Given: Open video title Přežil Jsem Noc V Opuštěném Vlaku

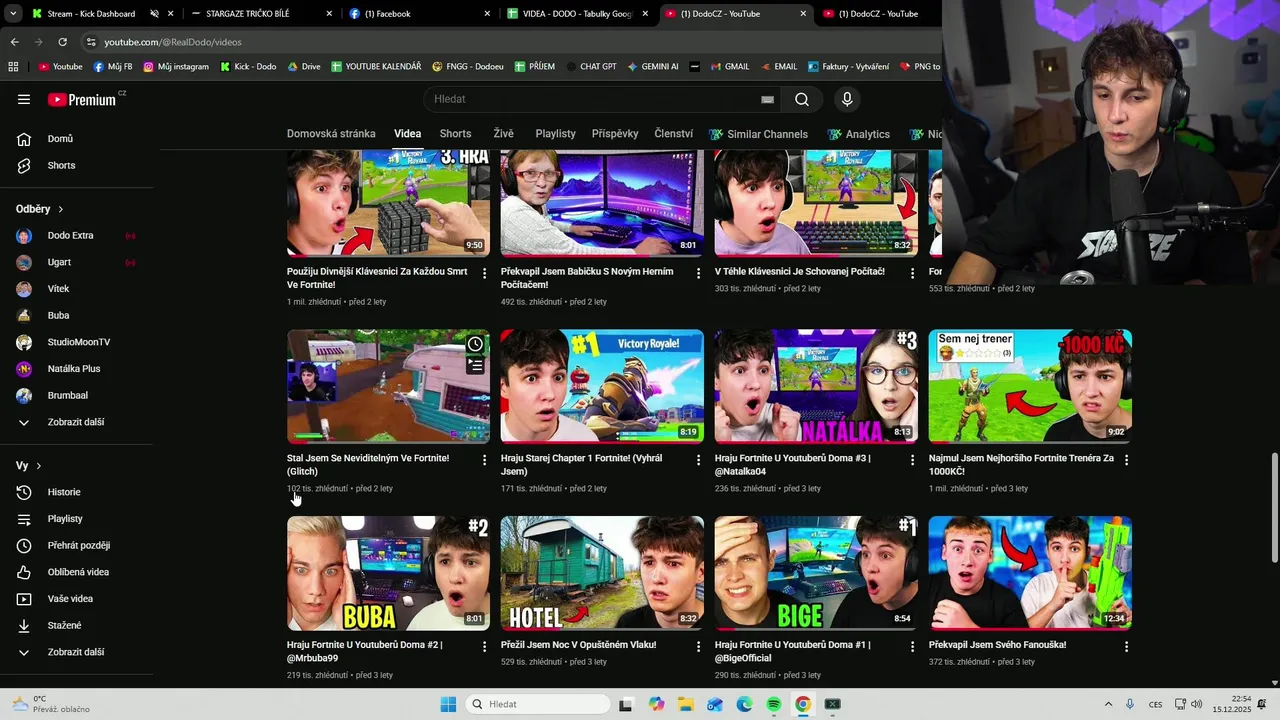Looking at the screenshot, I should [x=578, y=645].
